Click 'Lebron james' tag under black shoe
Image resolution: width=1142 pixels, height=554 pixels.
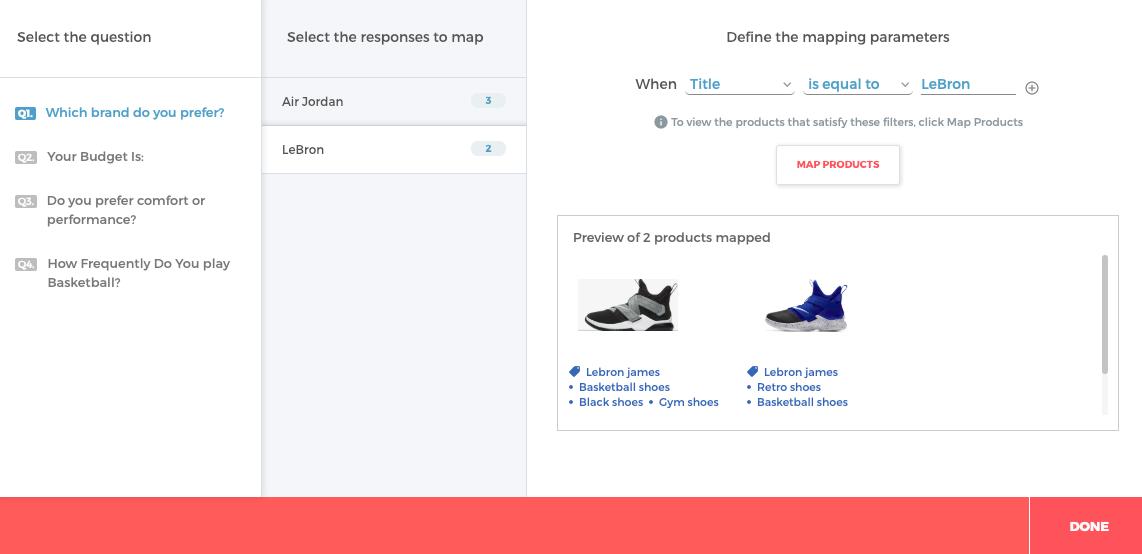click(623, 372)
